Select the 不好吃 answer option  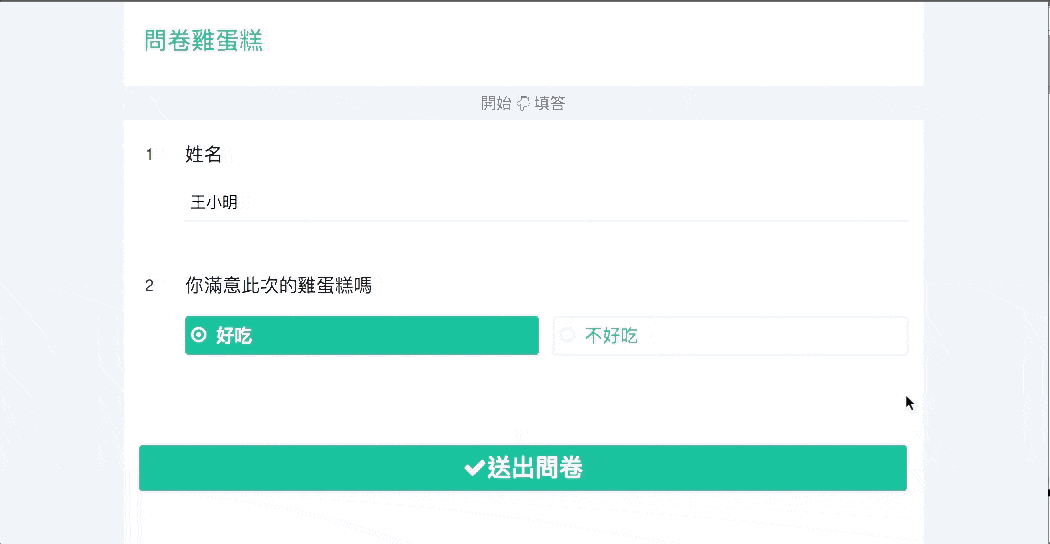click(x=730, y=336)
